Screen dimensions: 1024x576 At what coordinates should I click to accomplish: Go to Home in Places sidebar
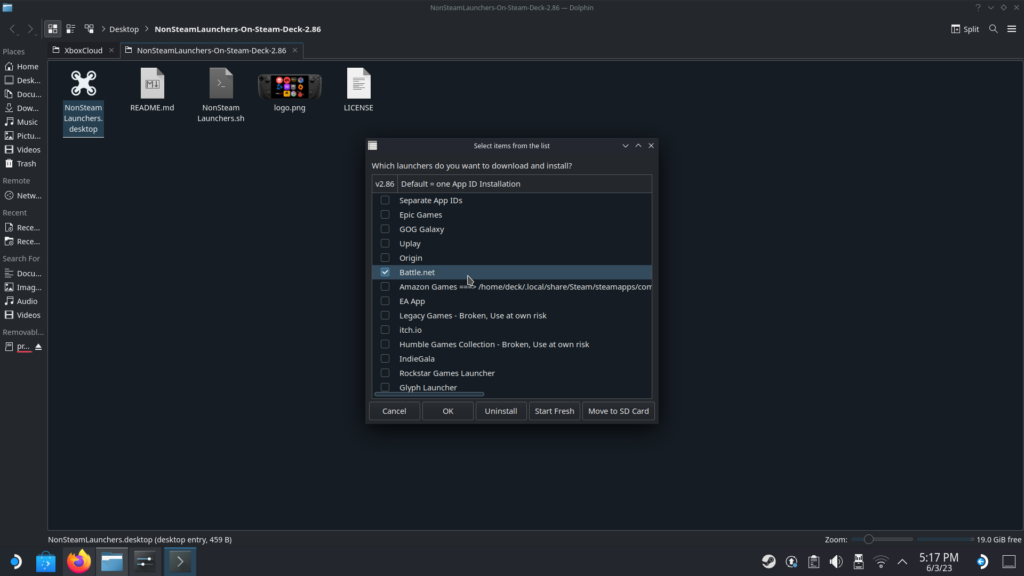tap(27, 67)
